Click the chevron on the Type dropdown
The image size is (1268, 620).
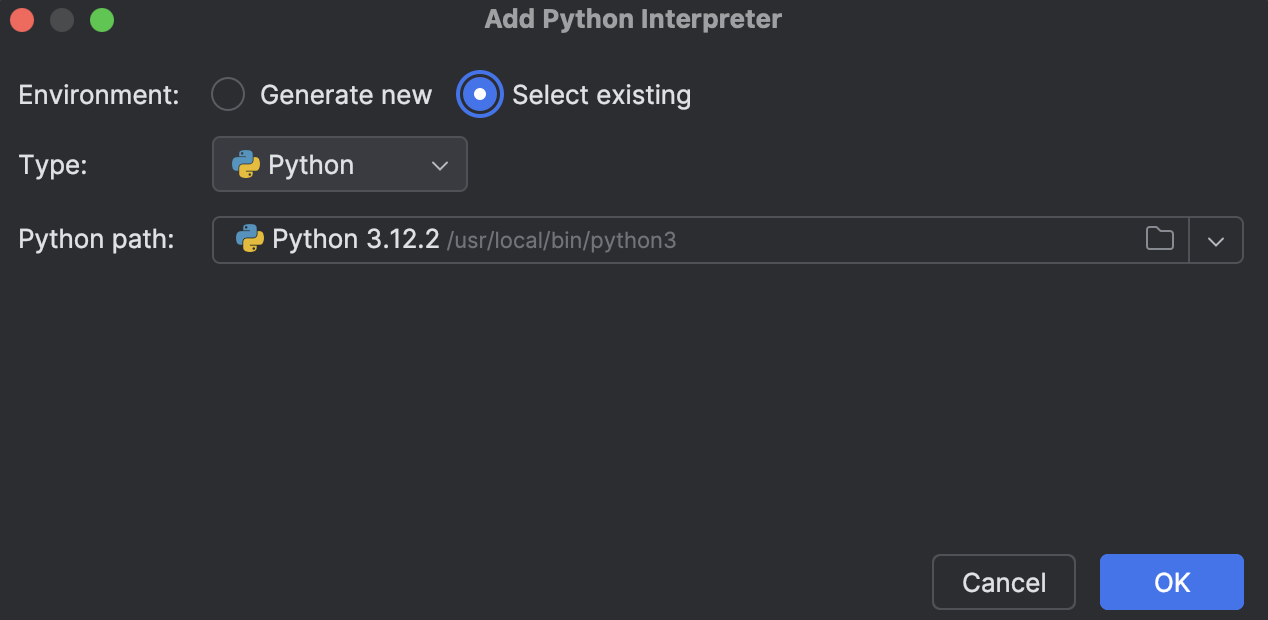(x=440, y=164)
